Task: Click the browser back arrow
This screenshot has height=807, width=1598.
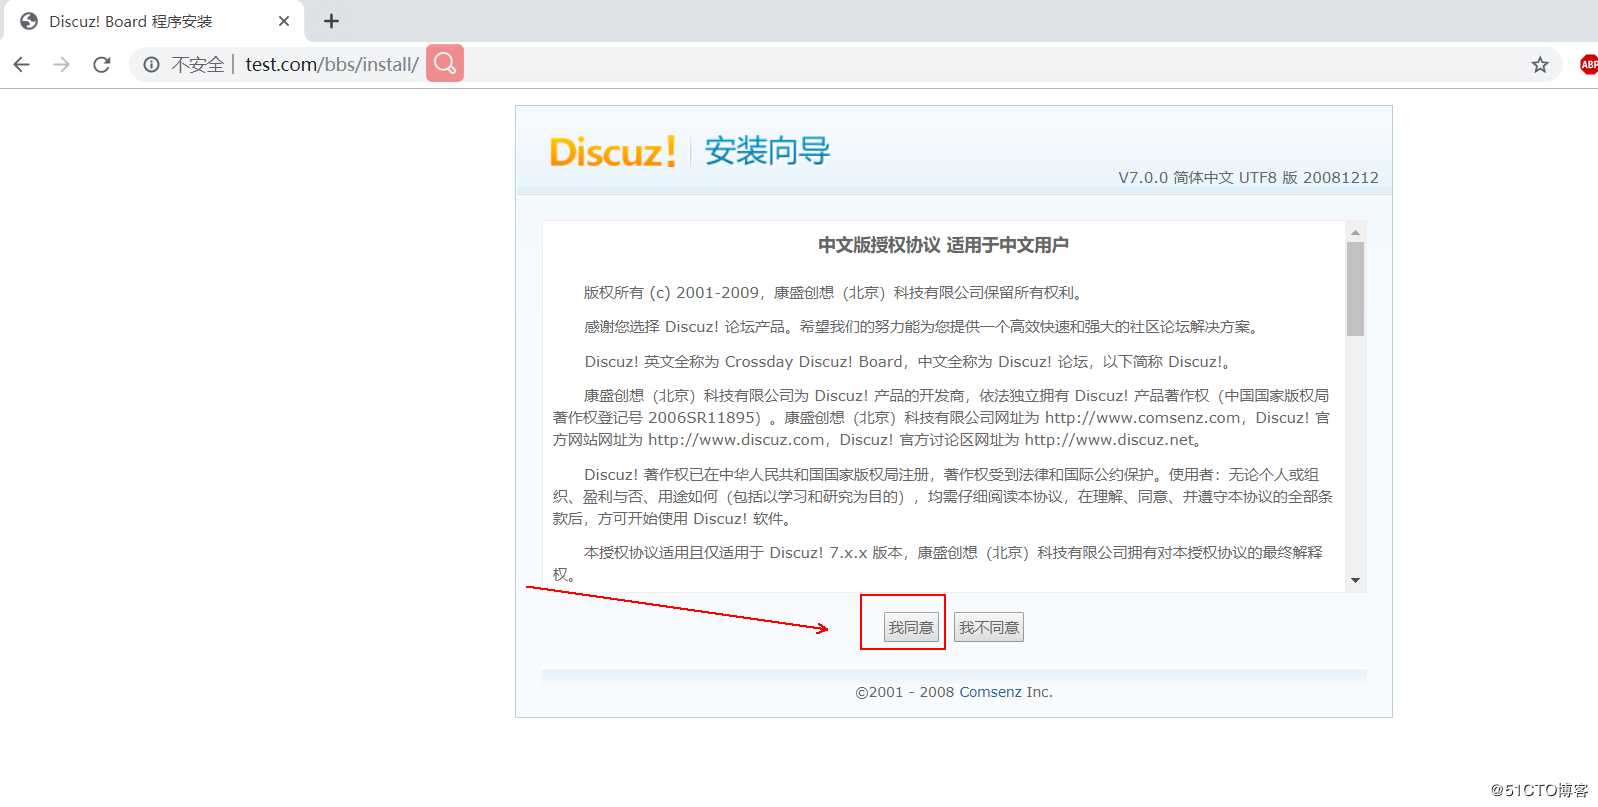Action: click(x=21, y=64)
